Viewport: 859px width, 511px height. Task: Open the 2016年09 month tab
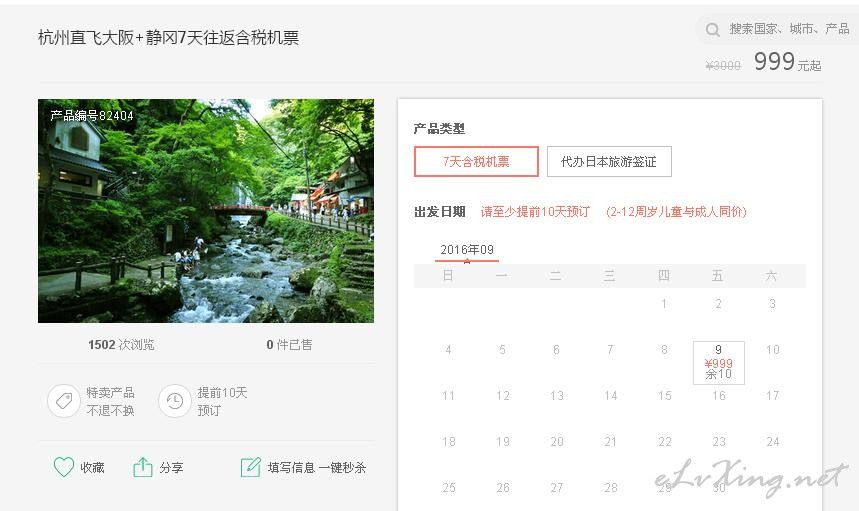point(467,250)
